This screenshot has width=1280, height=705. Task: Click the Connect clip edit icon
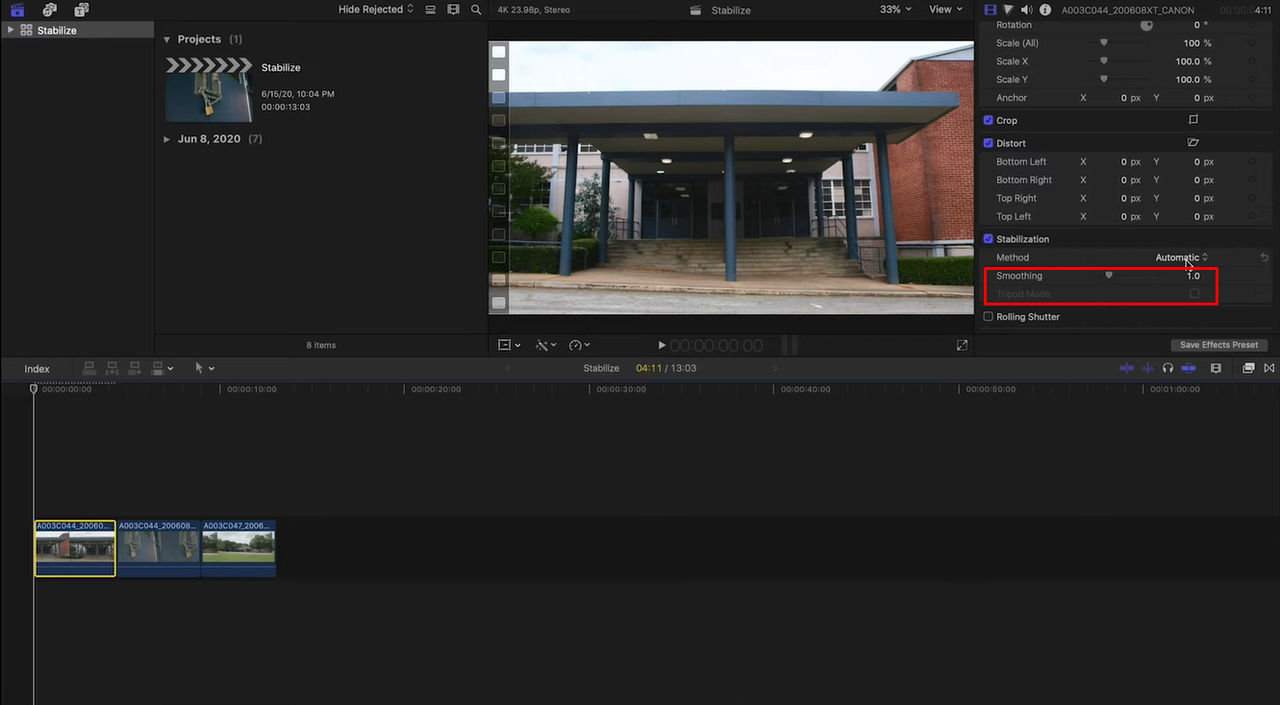point(89,368)
